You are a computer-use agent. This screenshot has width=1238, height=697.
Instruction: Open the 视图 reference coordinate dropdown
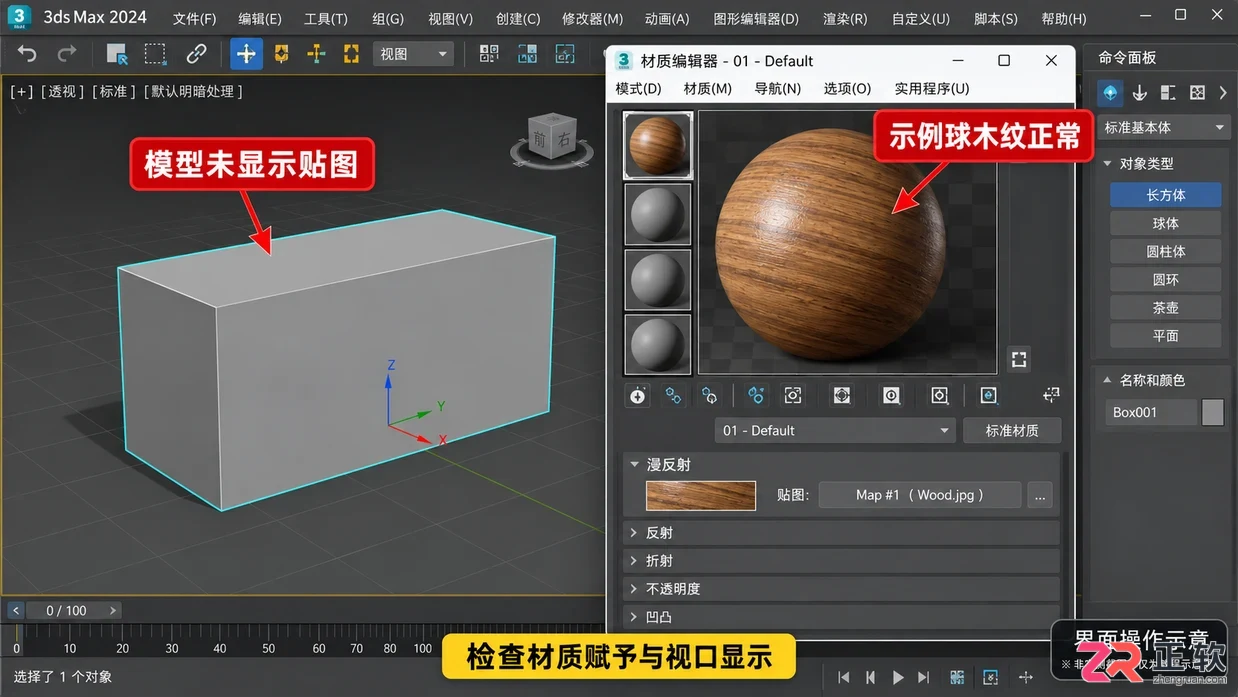pos(413,54)
